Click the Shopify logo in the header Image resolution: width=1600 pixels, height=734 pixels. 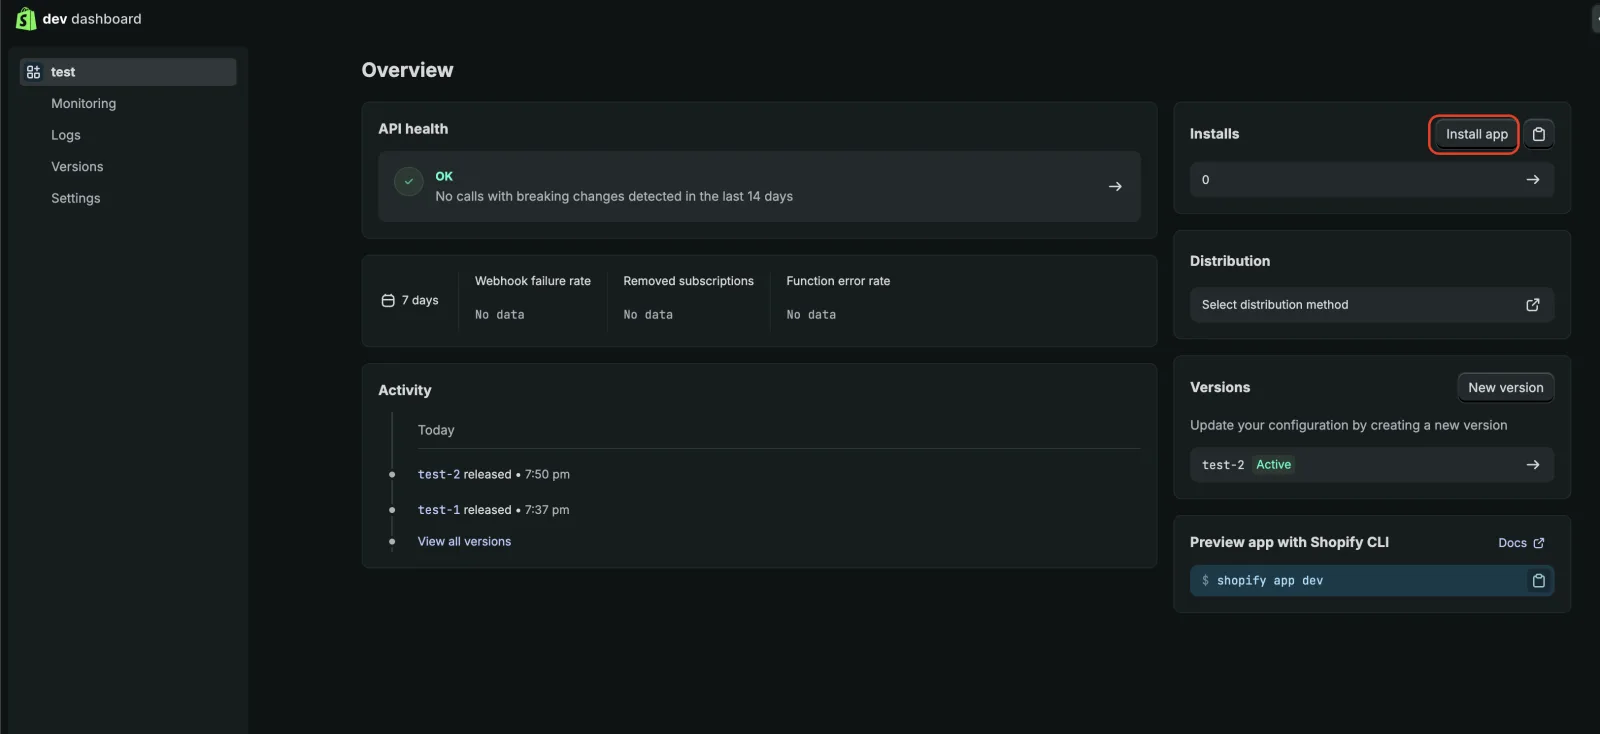[x=26, y=19]
